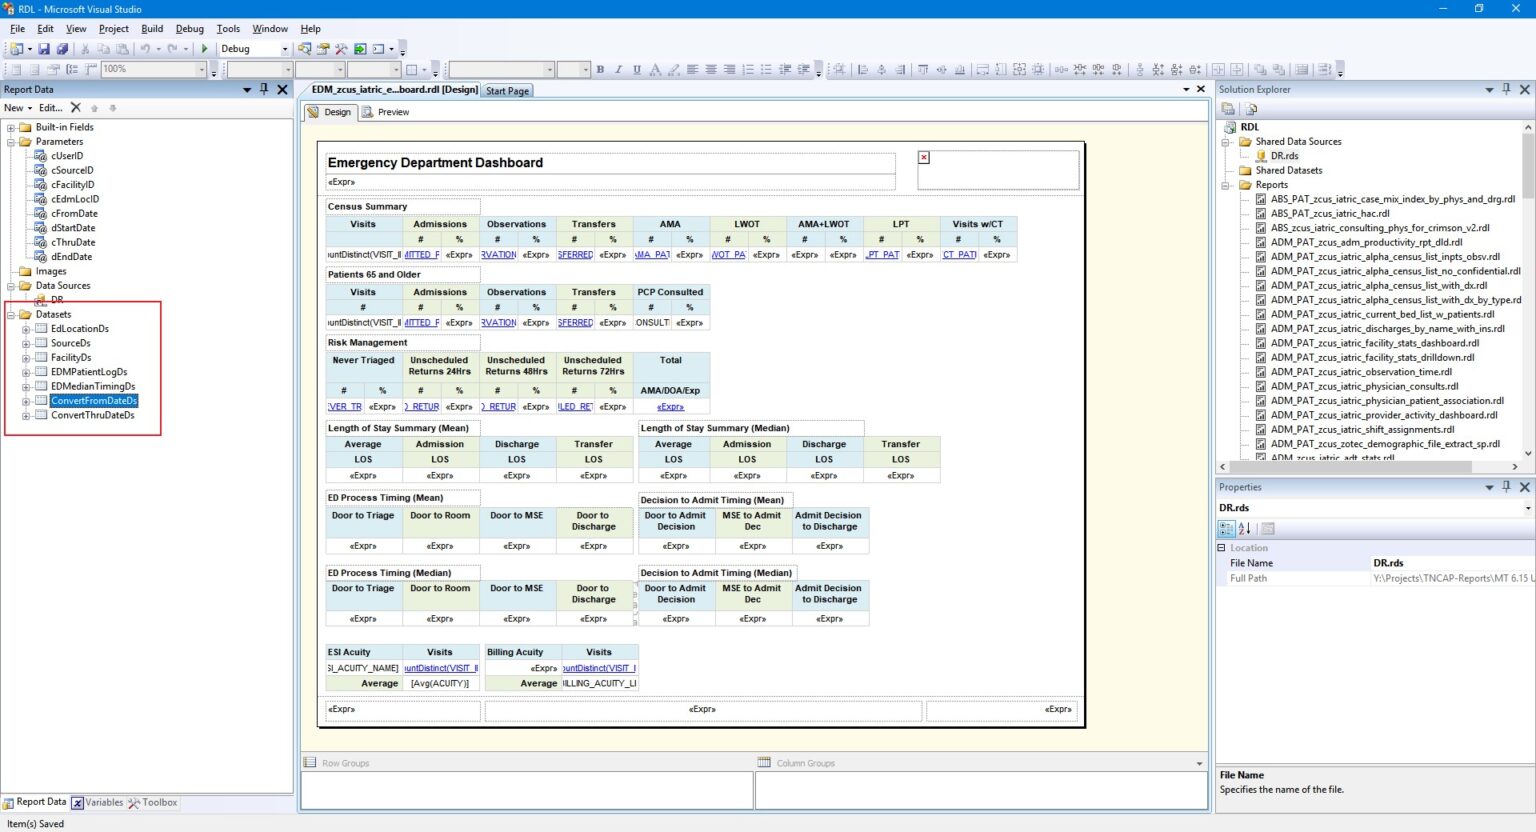Expand the ConvertFromDateDs dataset
The width and height of the screenshot is (1536, 832).
point(25,400)
